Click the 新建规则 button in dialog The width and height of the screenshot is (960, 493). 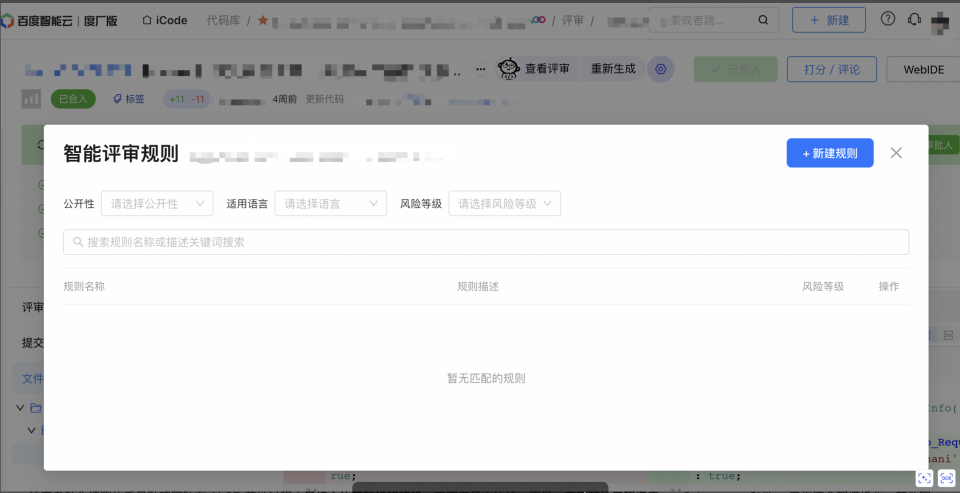(x=830, y=153)
